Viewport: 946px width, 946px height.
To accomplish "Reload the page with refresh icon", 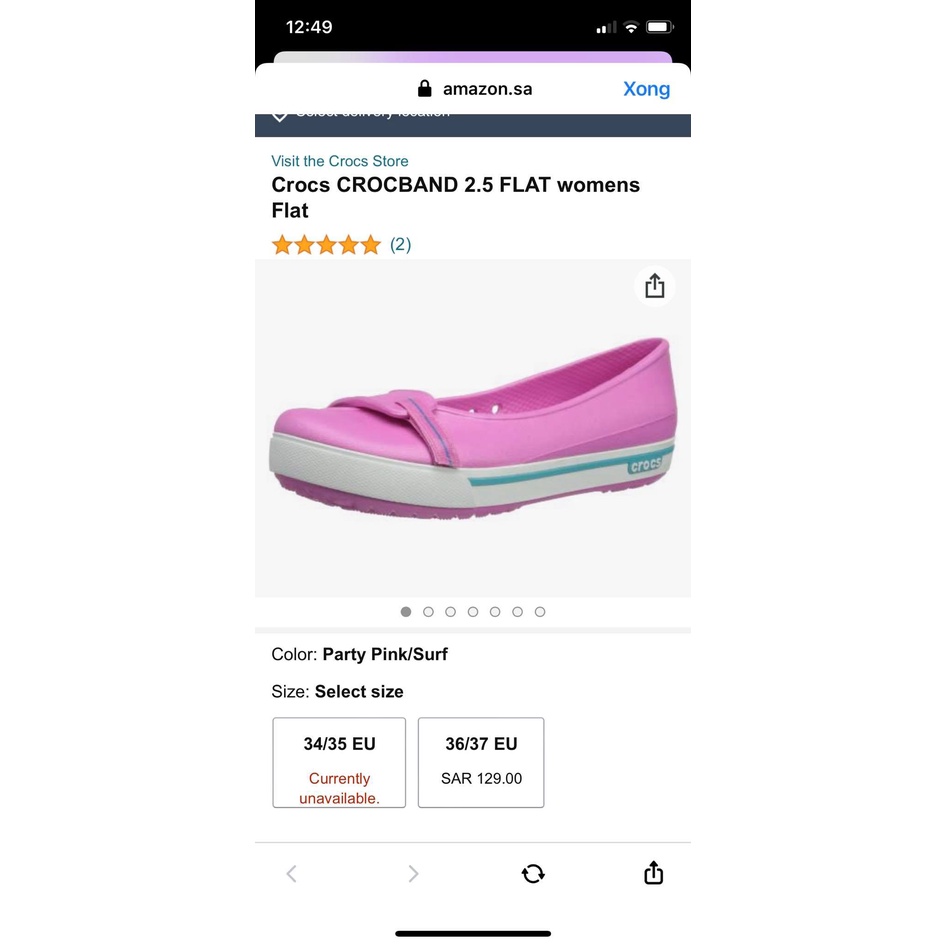I will point(533,874).
